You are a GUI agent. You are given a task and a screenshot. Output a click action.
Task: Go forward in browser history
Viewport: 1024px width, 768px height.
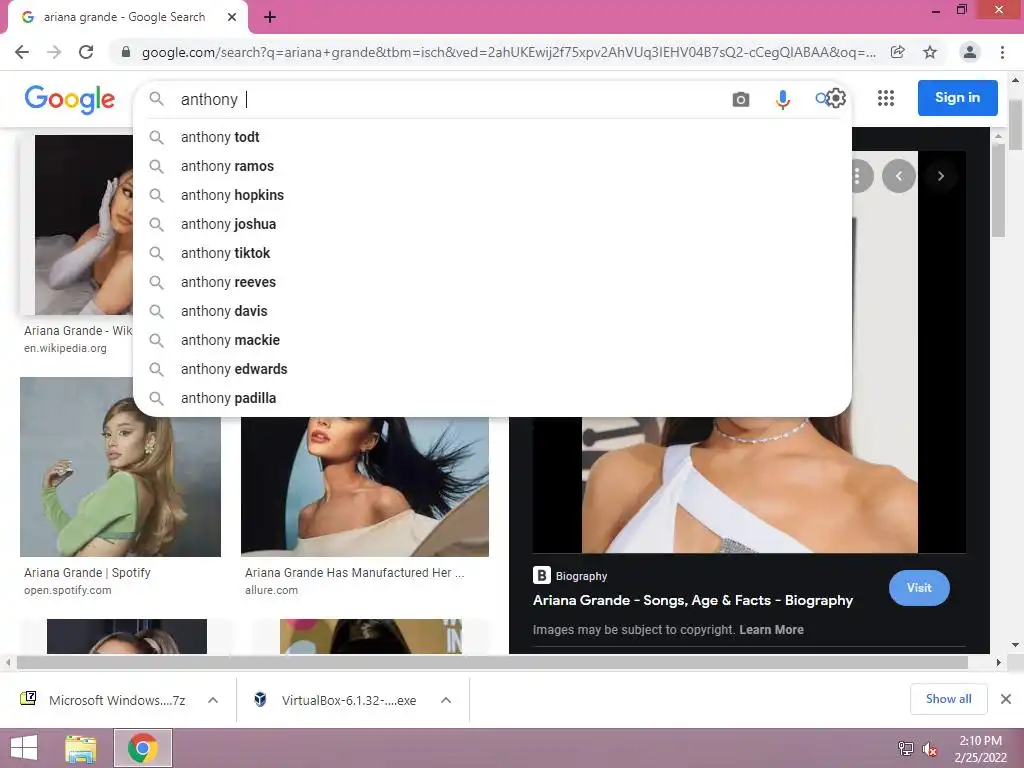click(x=54, y=52)
